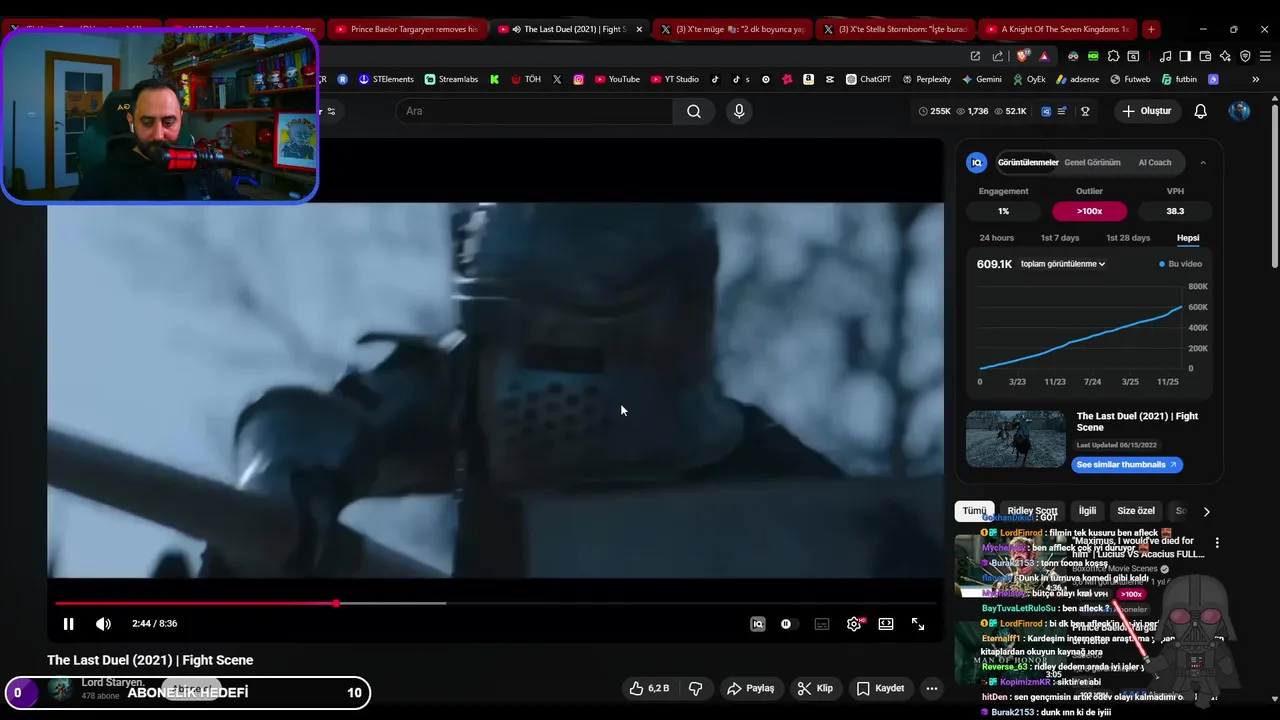This screenshot has width=1280, height=720.
Task: Toggle the browser sidebar panel
Action: coord(1185,56)
